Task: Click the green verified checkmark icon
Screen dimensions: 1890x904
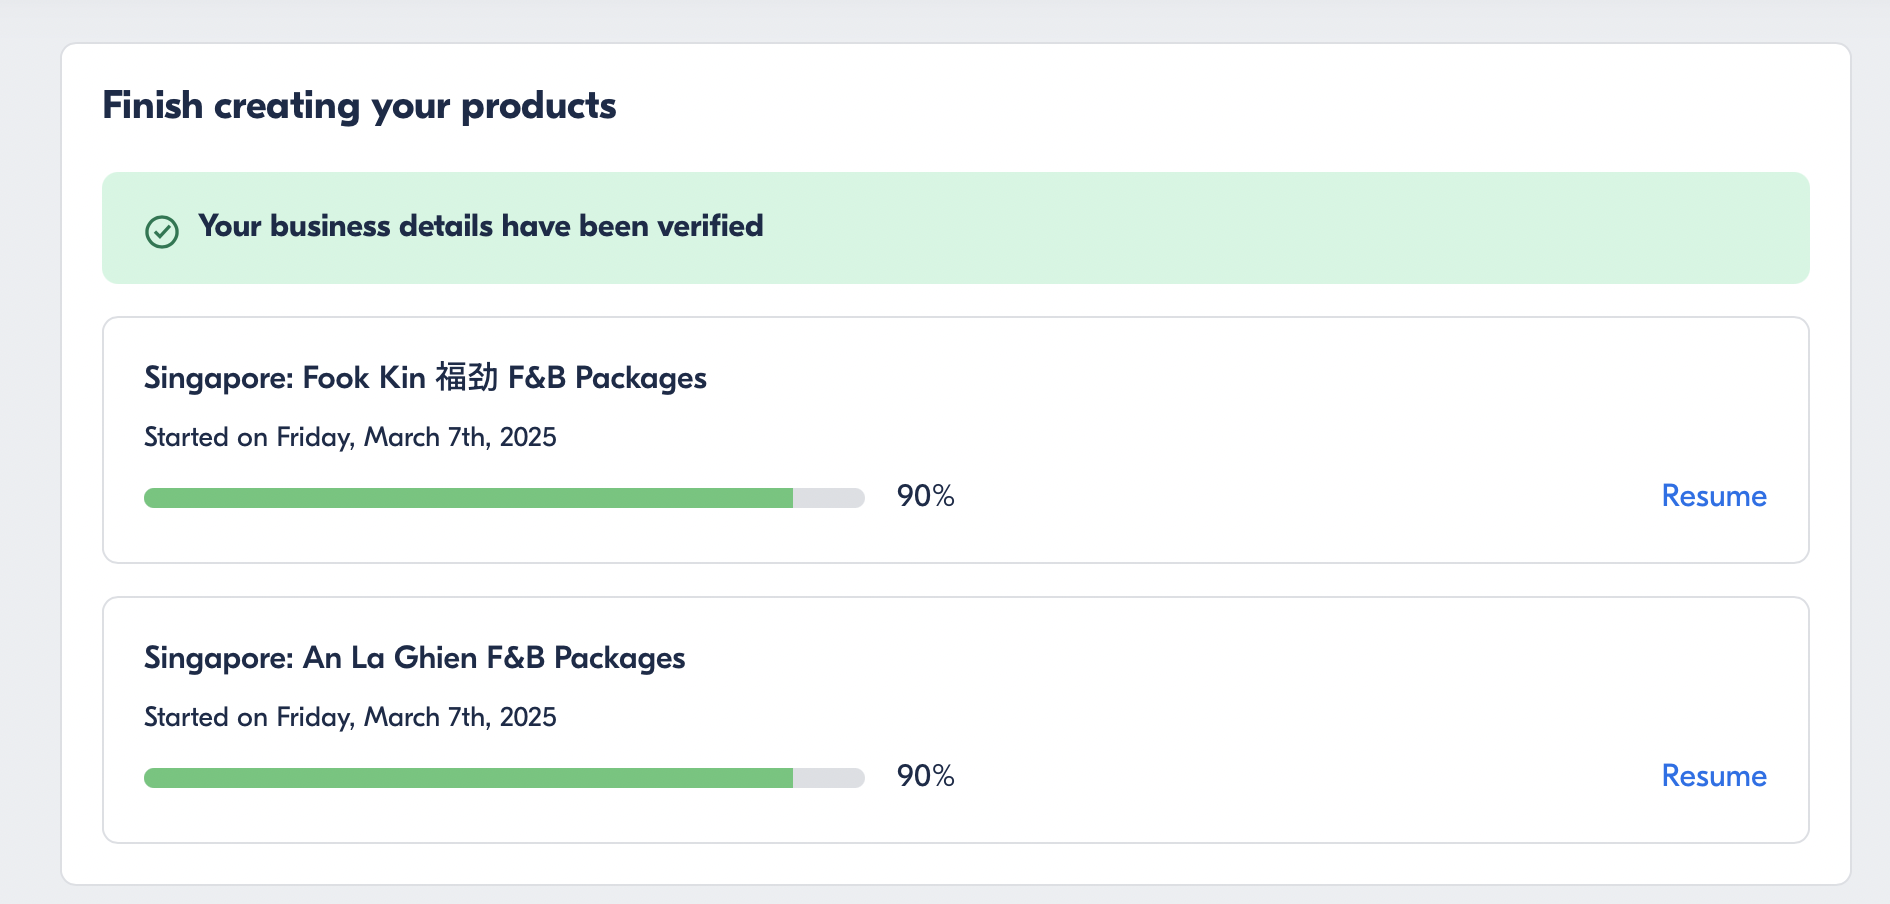Action: (x=162, y=231)
